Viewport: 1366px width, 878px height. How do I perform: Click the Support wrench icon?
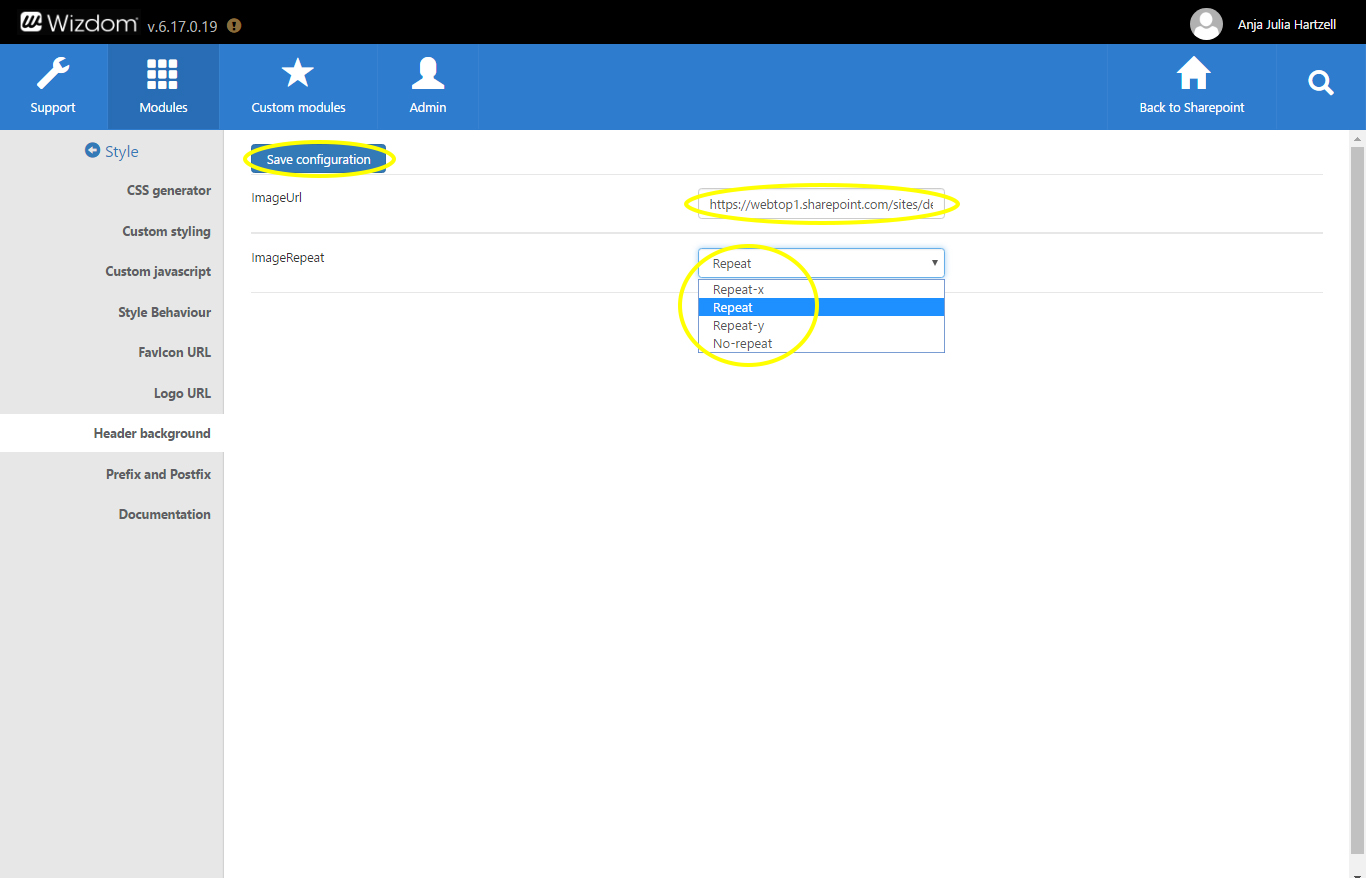tap(53, 75)
